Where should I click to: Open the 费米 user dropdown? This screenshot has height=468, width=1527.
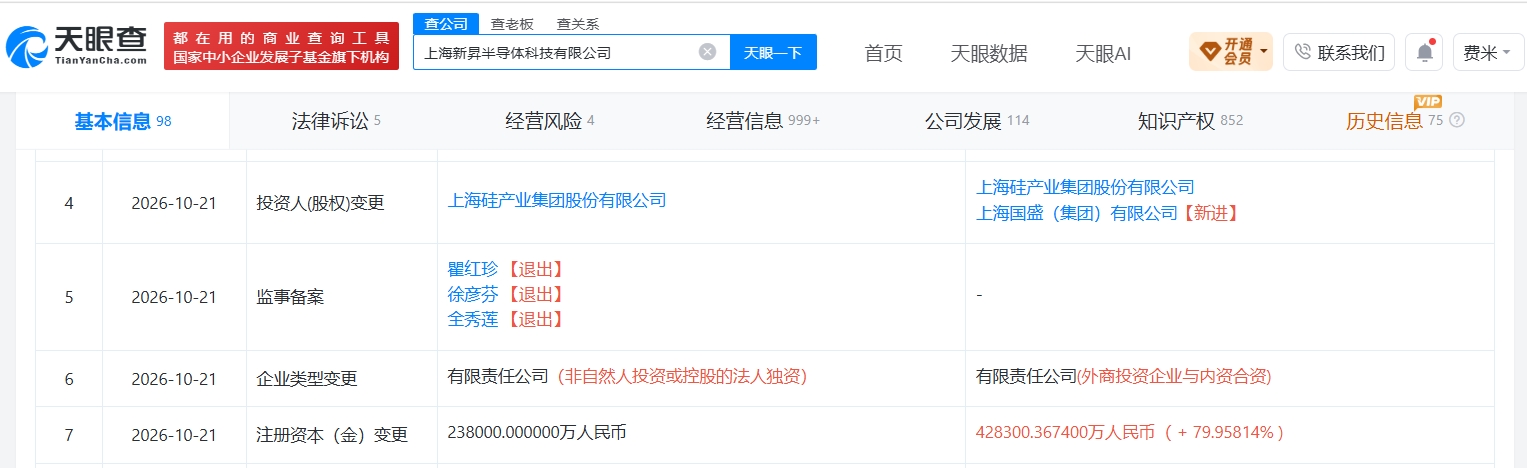(x=1489, y=52)
